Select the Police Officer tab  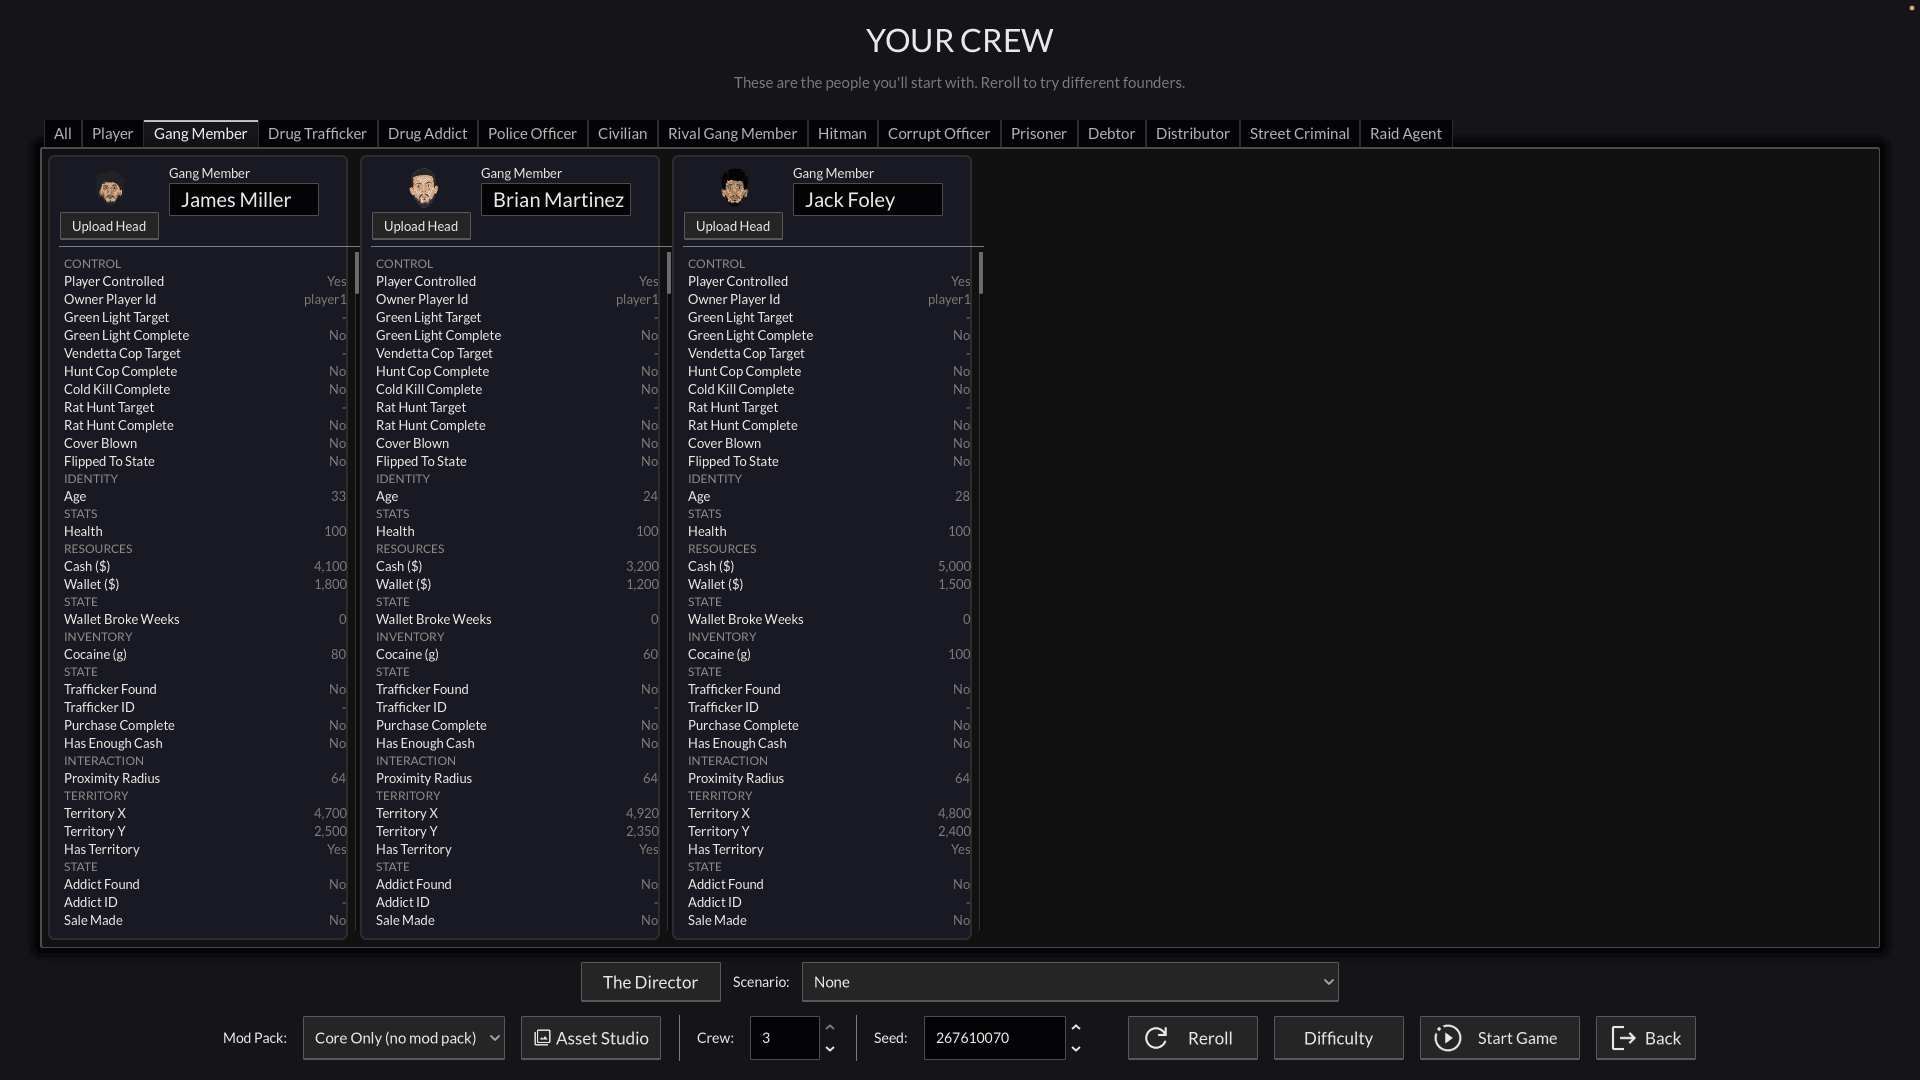pyautogui.click(x=532, y=133)
